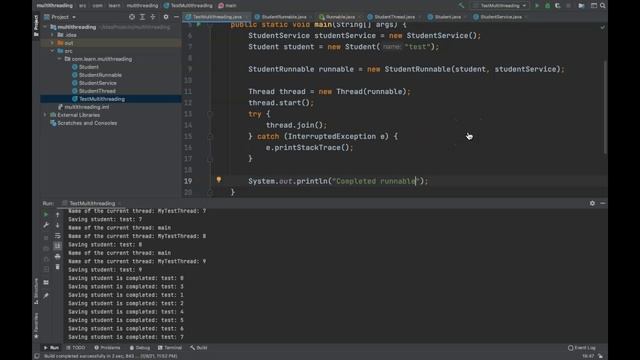Hide the Run tool window
The image size is (640, 360).
[x=603, y=203]
